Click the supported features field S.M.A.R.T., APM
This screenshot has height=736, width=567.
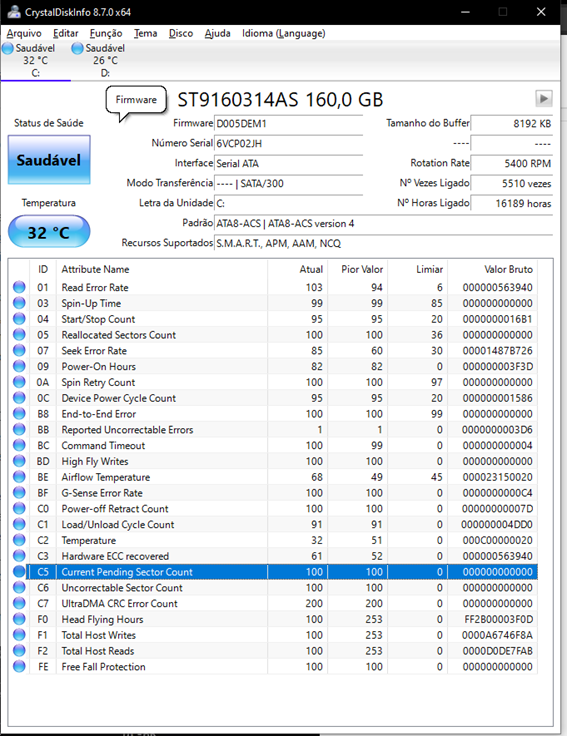click(x=383, y=243)
